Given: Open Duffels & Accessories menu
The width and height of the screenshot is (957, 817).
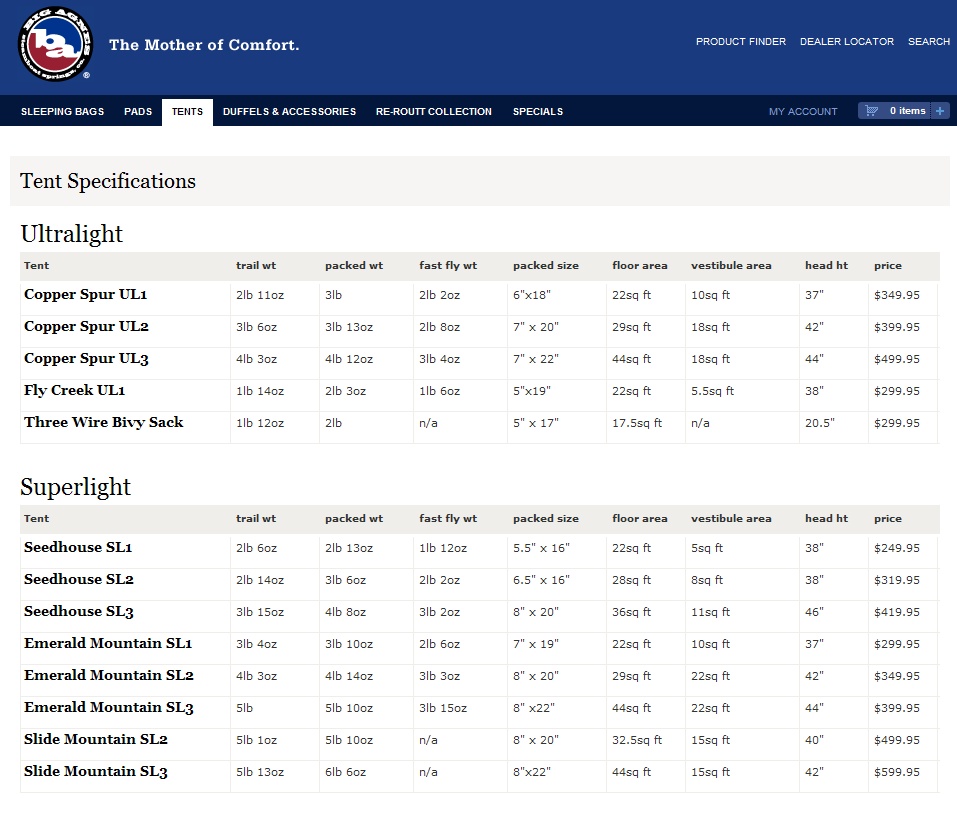Looking at the screenshot, I should coord(289,112).
